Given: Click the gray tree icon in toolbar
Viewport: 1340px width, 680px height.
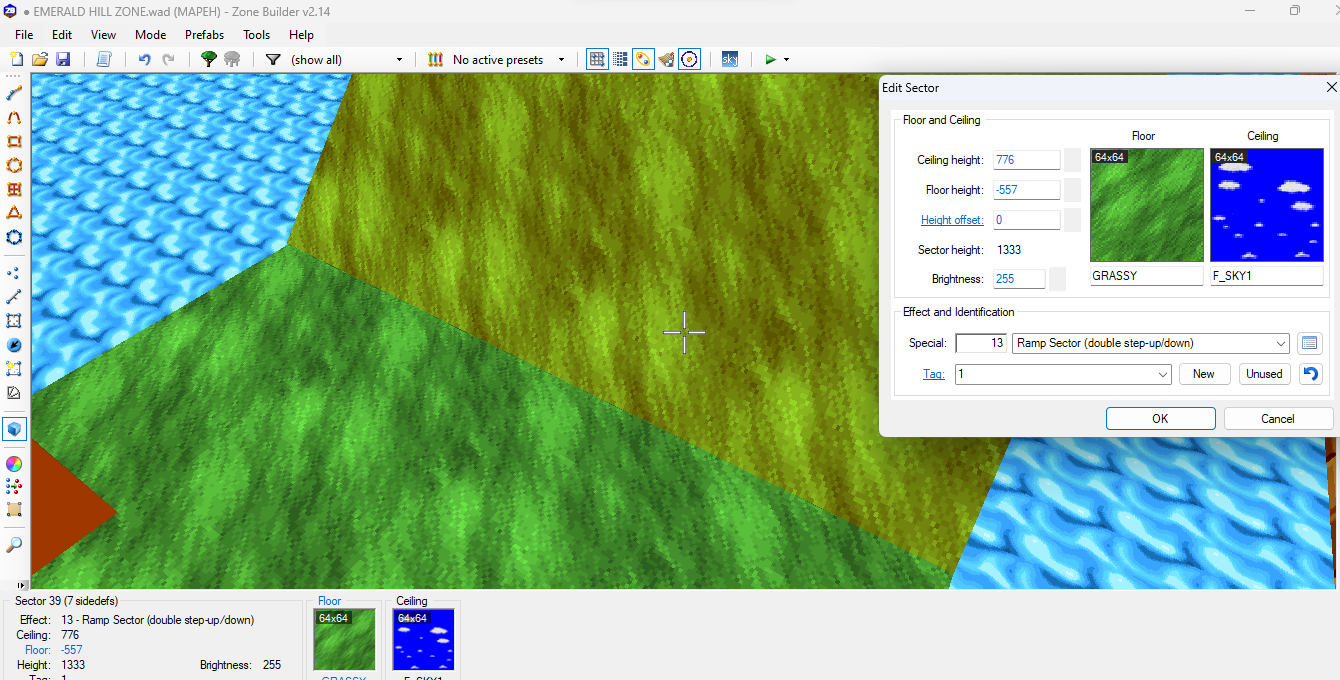Looking at the screenshot, I should point(232,60).
